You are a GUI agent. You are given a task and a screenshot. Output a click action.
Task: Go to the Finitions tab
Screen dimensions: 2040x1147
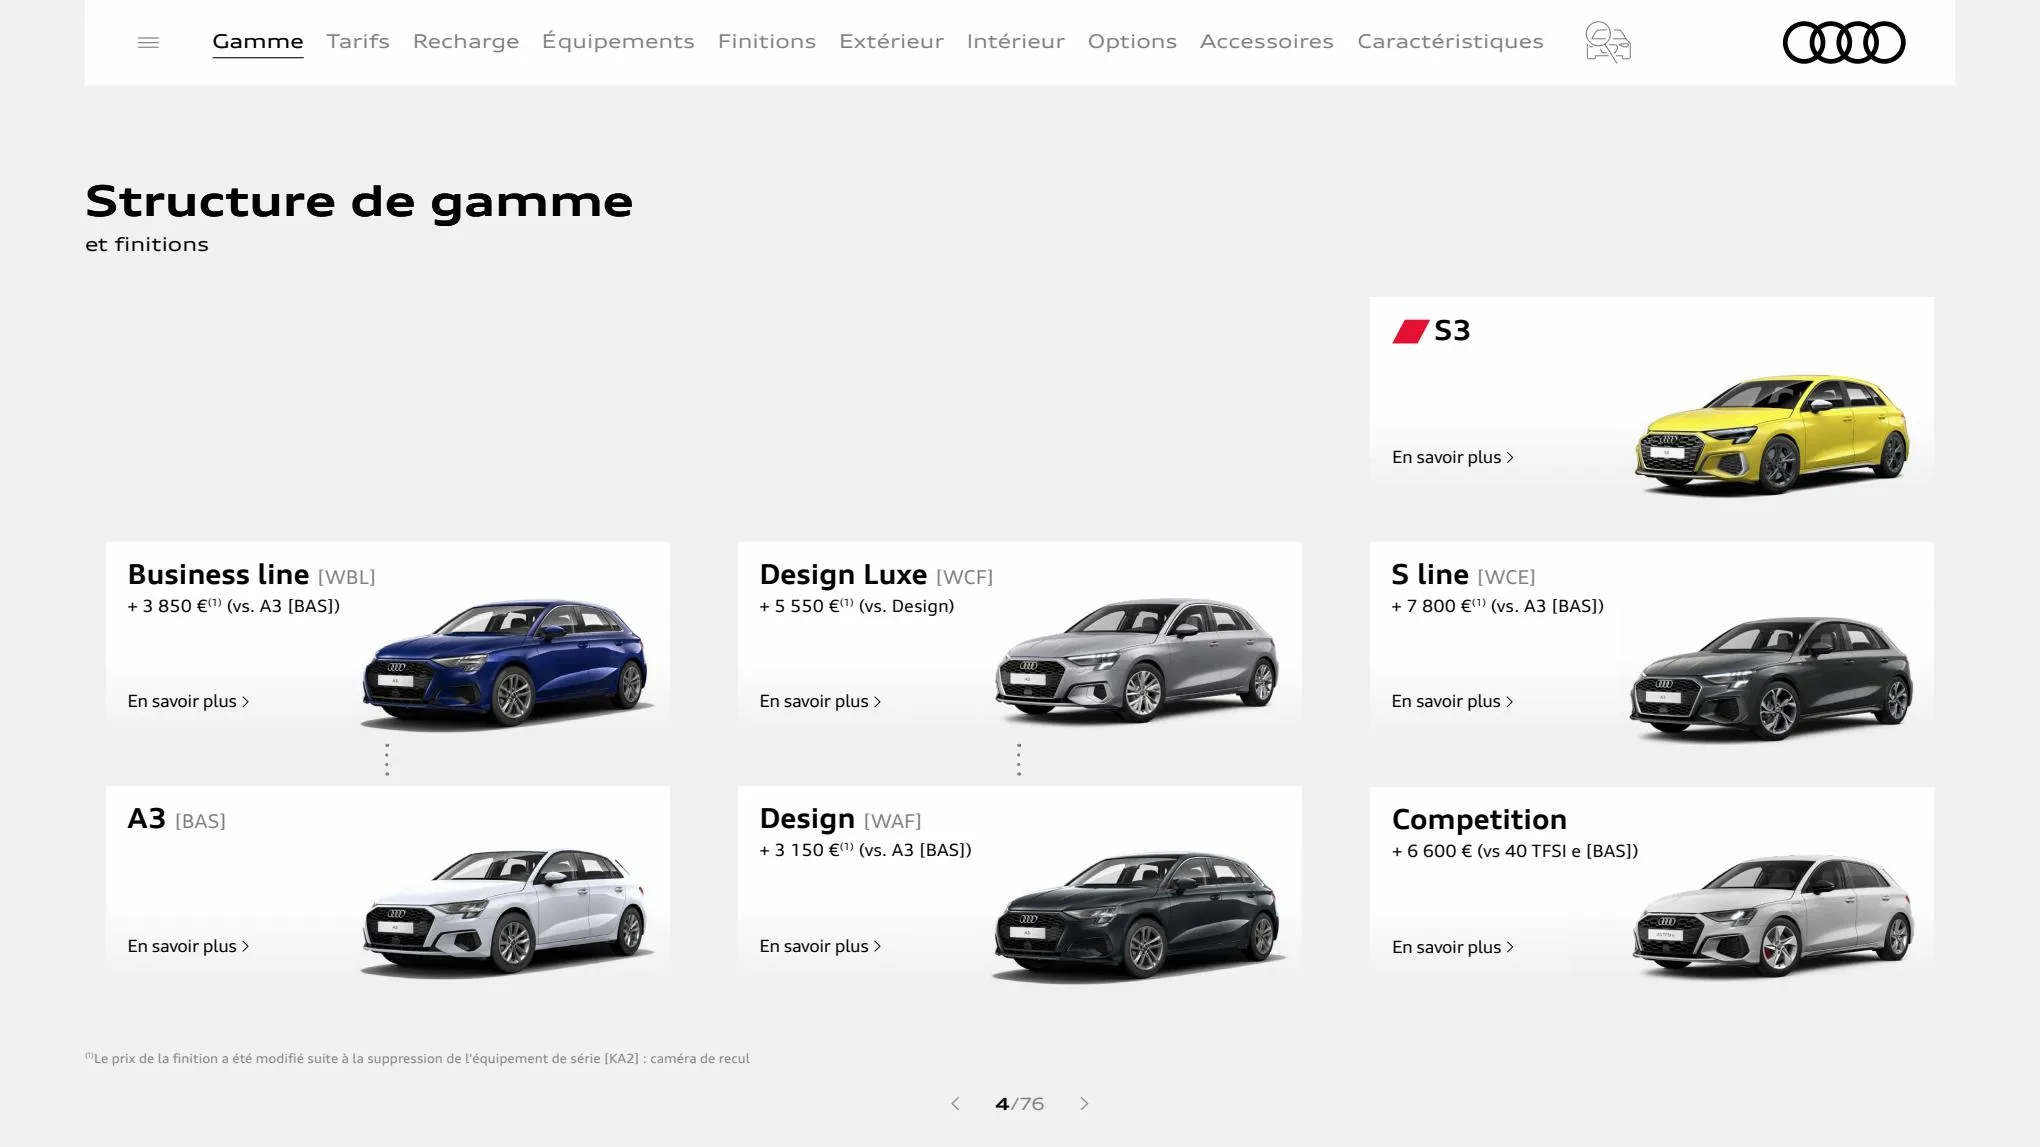tap(767, 41)
